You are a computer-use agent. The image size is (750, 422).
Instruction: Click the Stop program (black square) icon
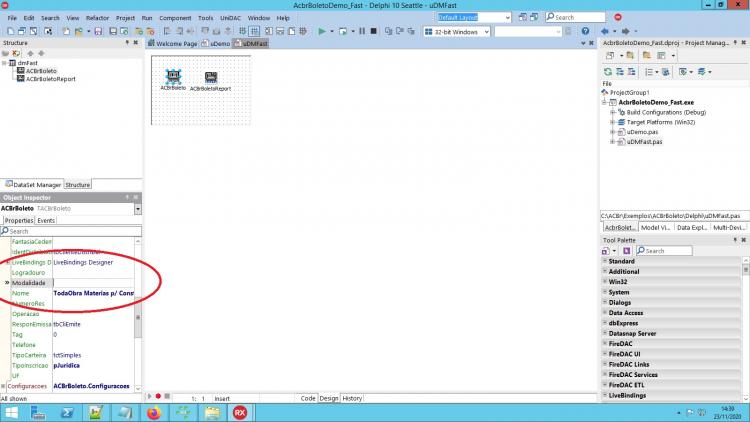click(x=374, y=31)
